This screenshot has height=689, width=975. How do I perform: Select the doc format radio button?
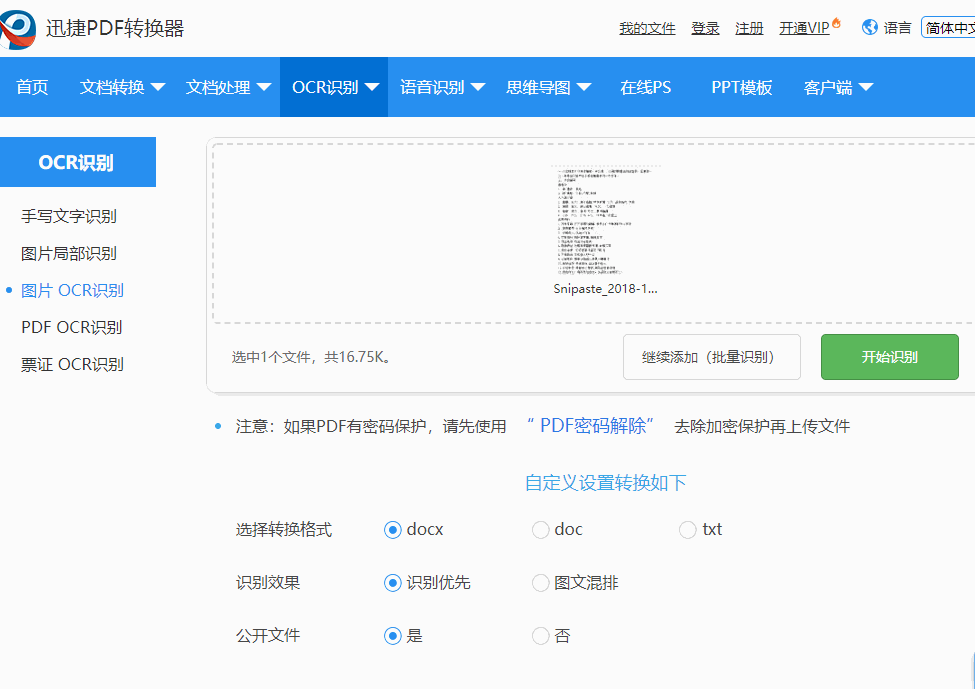[540, 530]
